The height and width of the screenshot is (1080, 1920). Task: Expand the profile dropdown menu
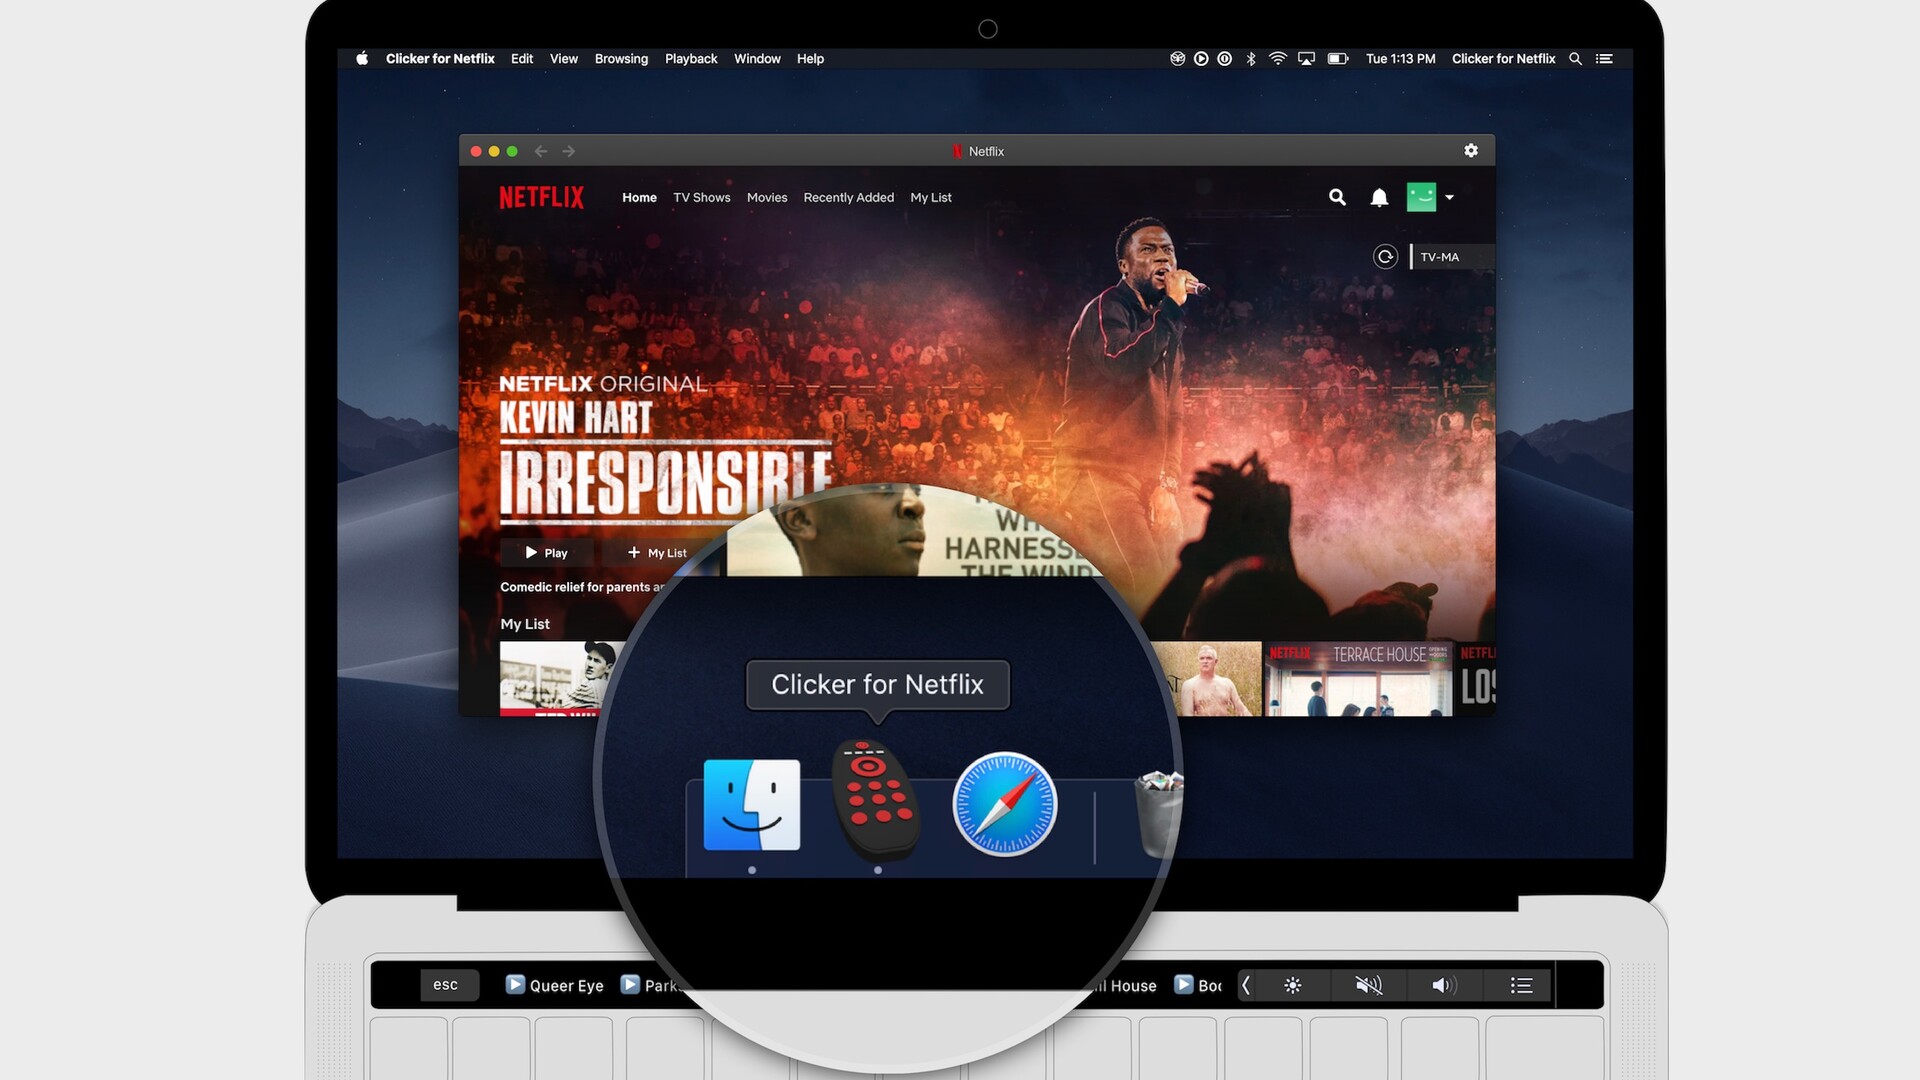tap(1447, 196)
